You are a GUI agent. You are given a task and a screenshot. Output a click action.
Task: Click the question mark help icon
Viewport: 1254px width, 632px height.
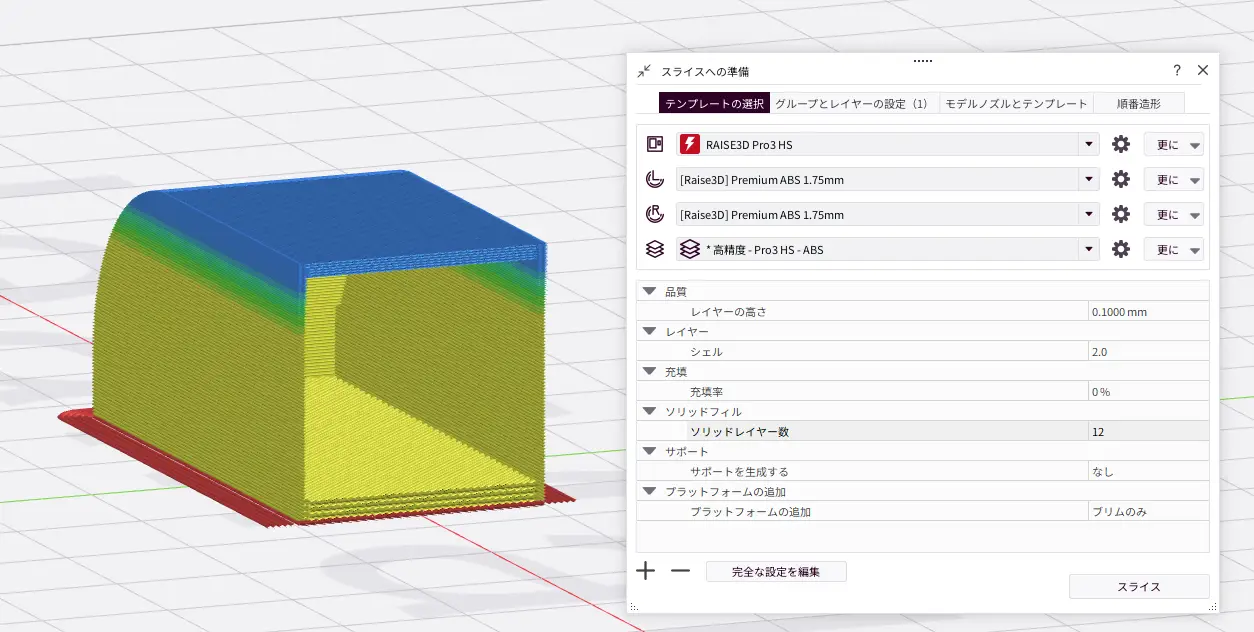(x=1177, y=71)
